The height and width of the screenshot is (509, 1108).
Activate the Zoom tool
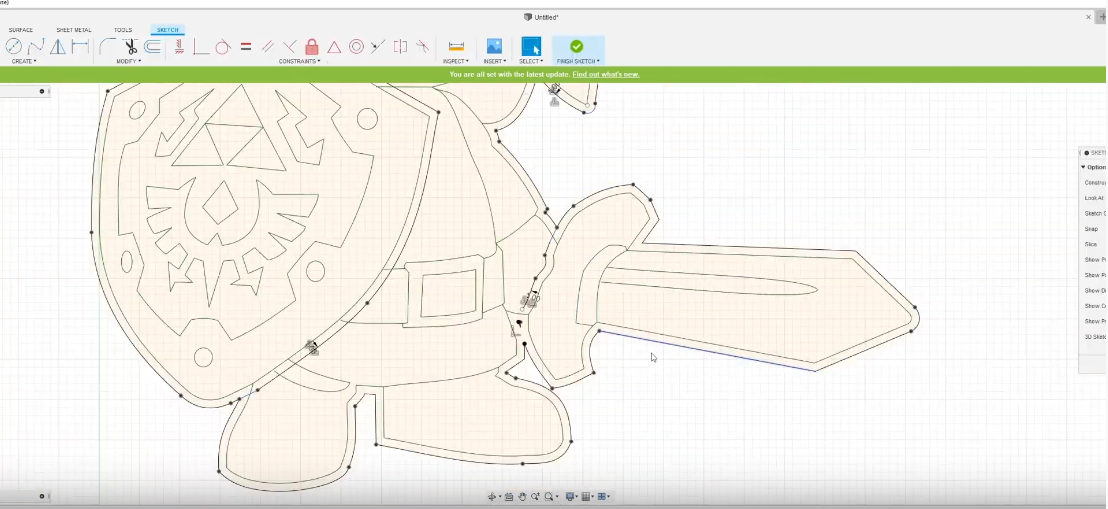[x=535, y=497]
